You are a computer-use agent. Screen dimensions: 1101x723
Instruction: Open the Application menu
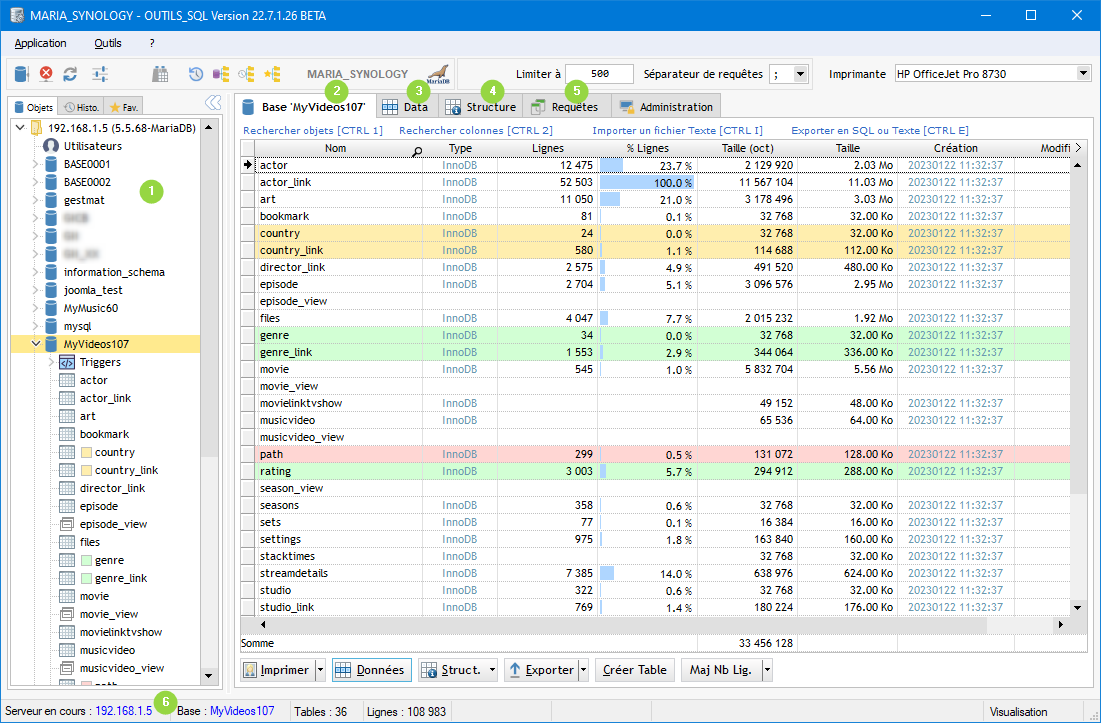point(41,43)
